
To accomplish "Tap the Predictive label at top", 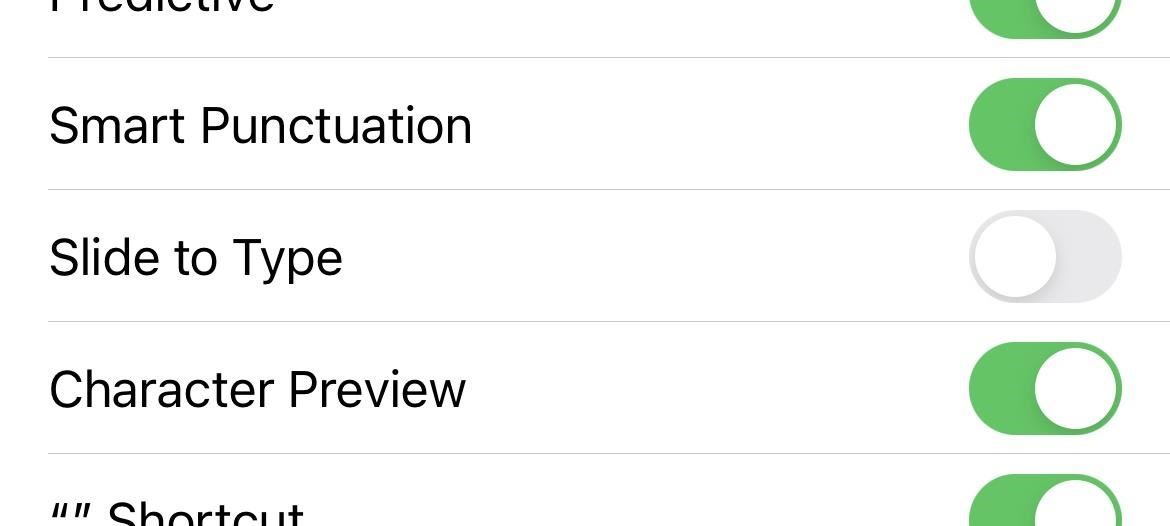I will [x=161, y=6].
